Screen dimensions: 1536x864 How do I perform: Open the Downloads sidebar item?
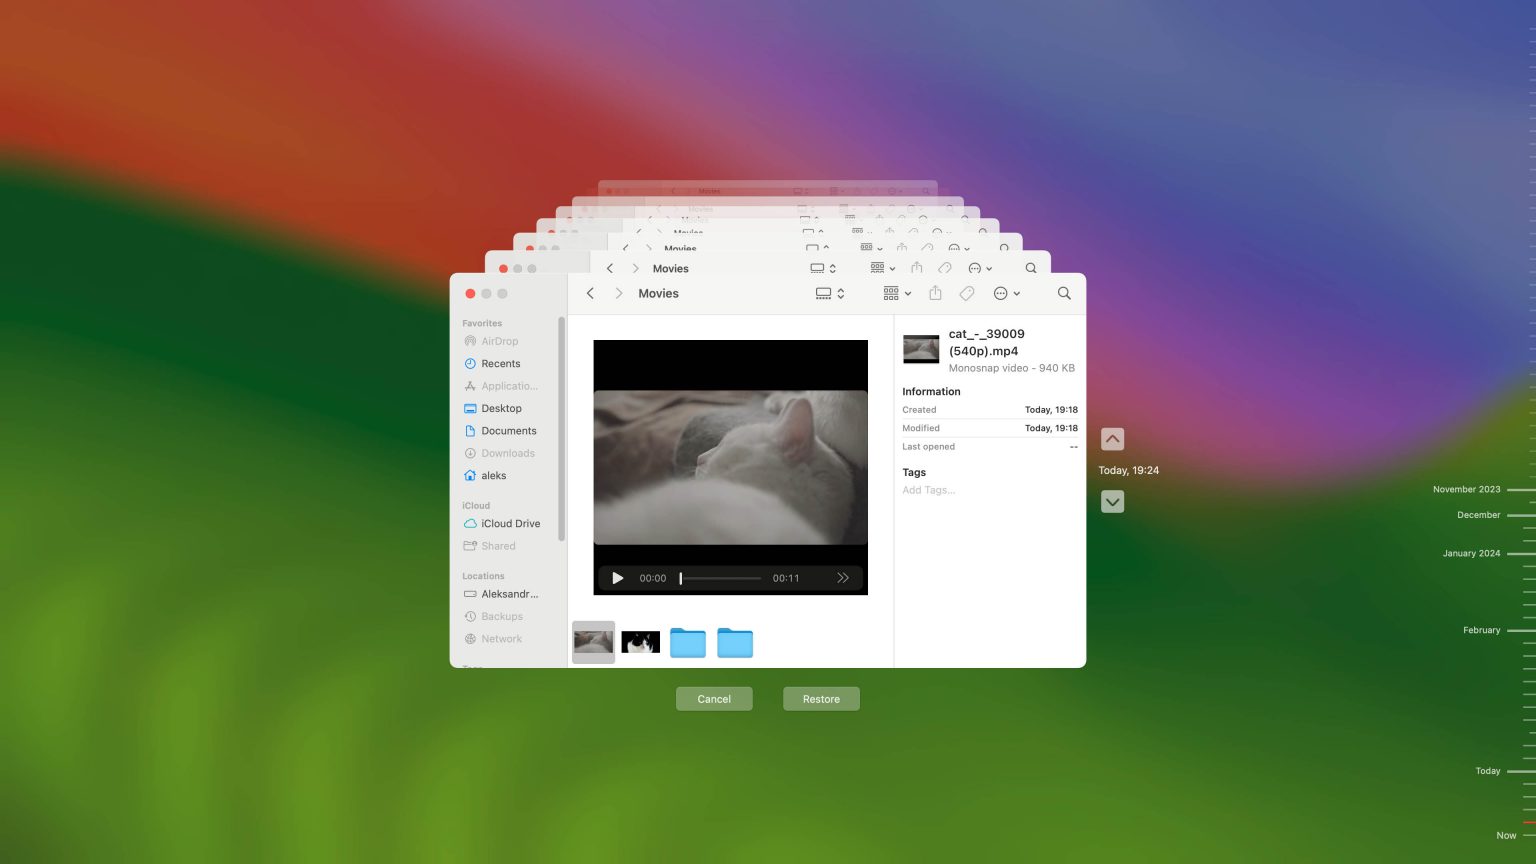tap(507, 453)
